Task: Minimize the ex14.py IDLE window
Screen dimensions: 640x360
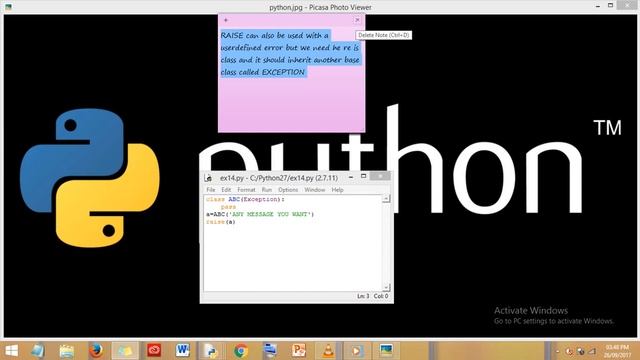Action: point(351,177)
